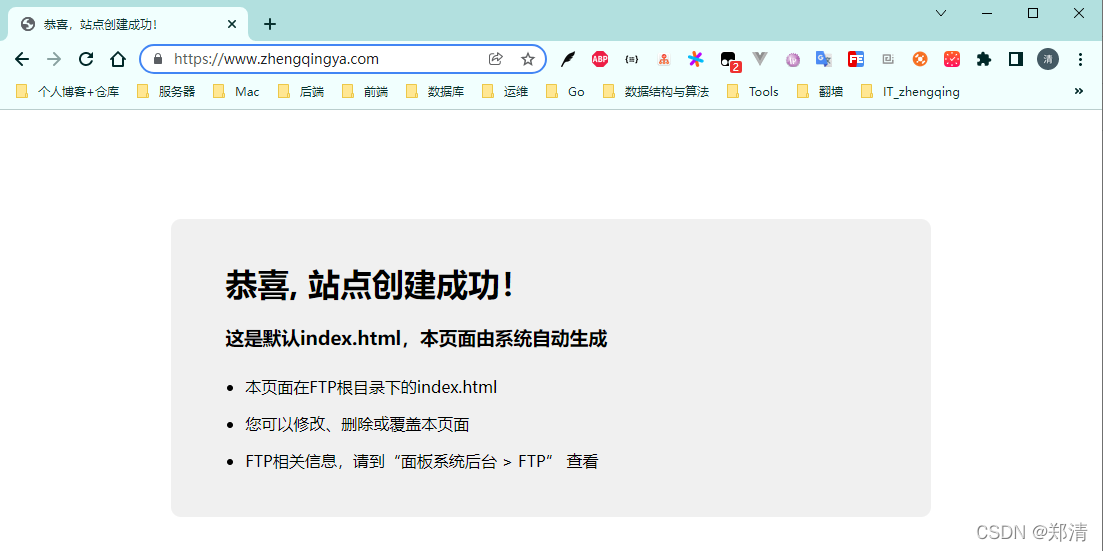Viewport: 1103px width, 551px height.
Task: Minimize the browser window
Action: tap(987, 13)
